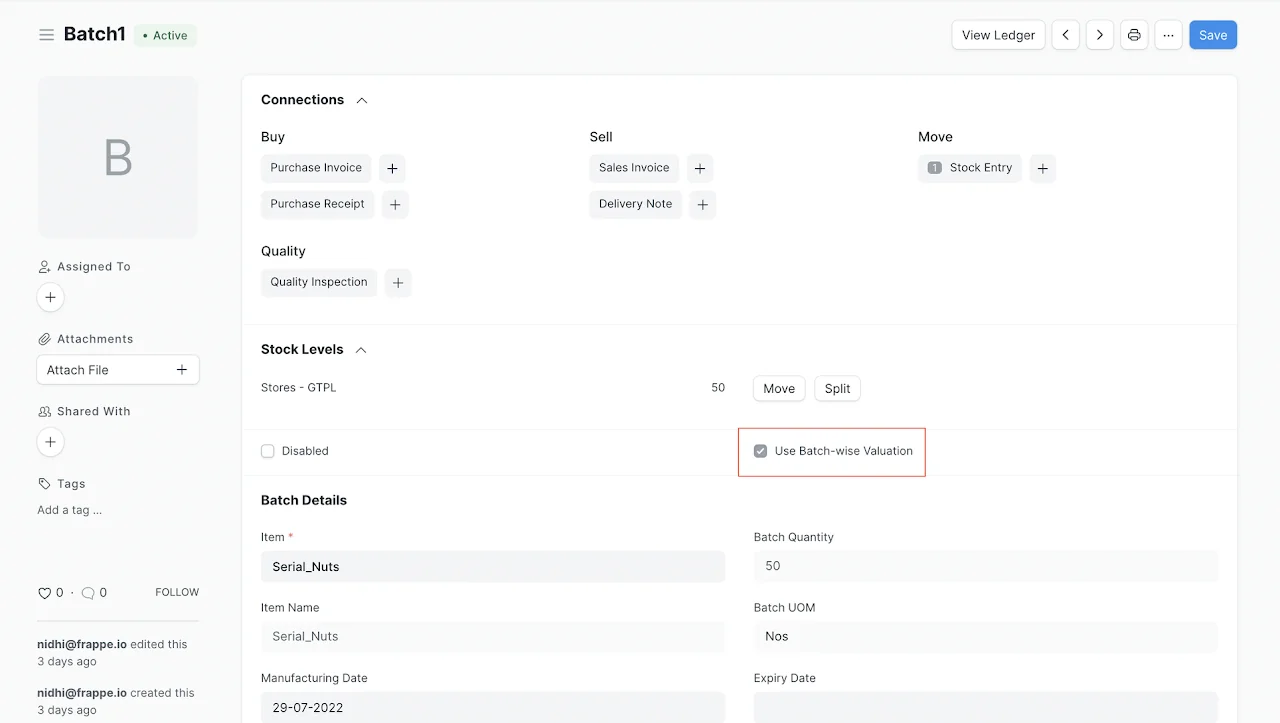Open Sales Invoice connection
The image size is (1280, 723).
pyautogui.click(x=634, y=168)
